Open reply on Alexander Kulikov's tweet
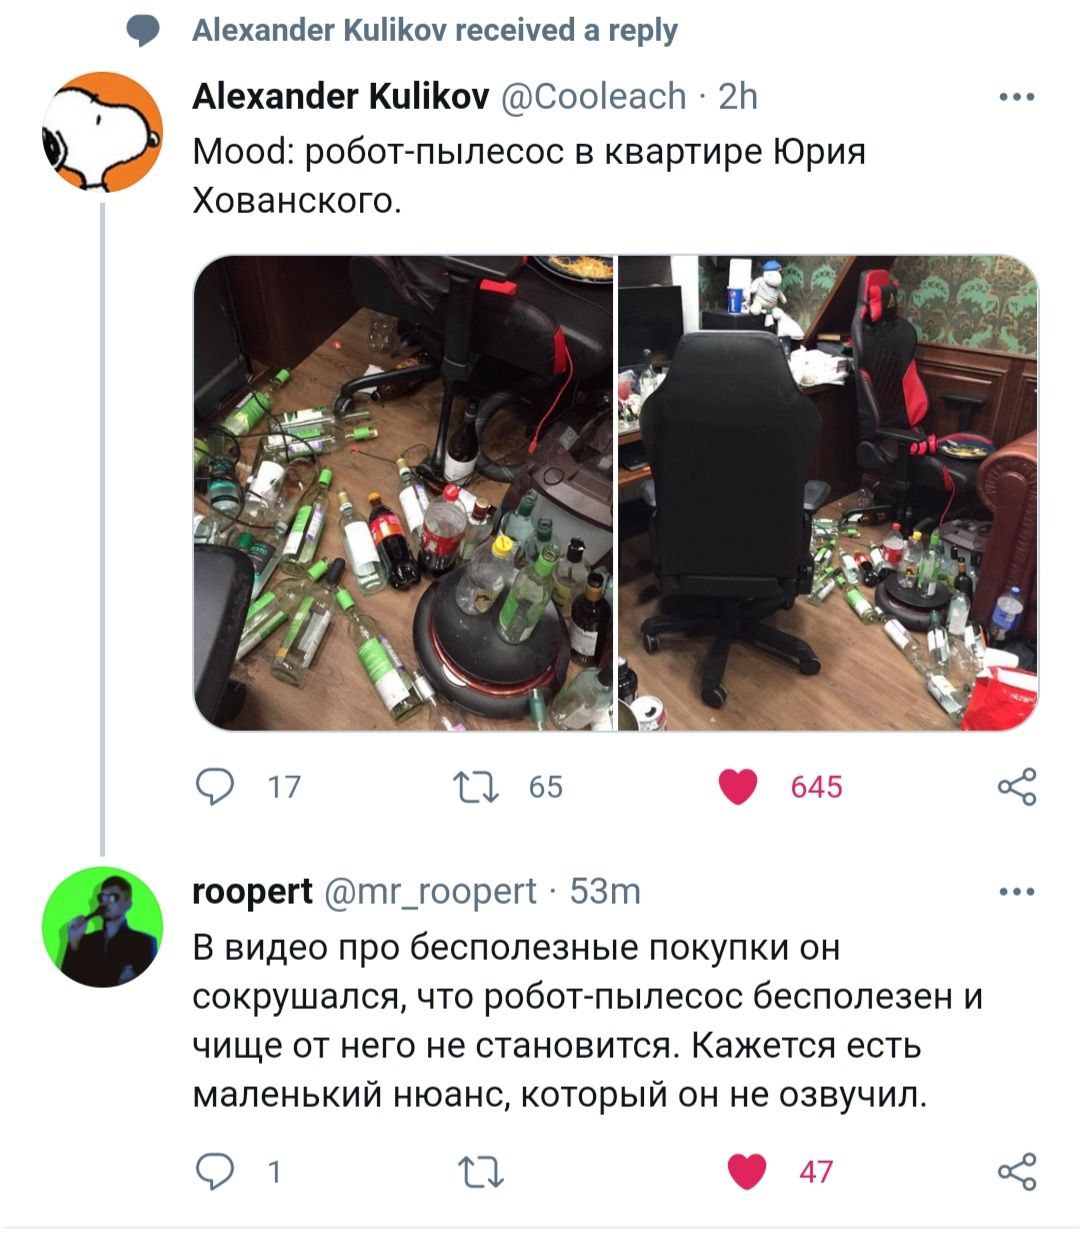1080x1233 pixels. (213, 786)
